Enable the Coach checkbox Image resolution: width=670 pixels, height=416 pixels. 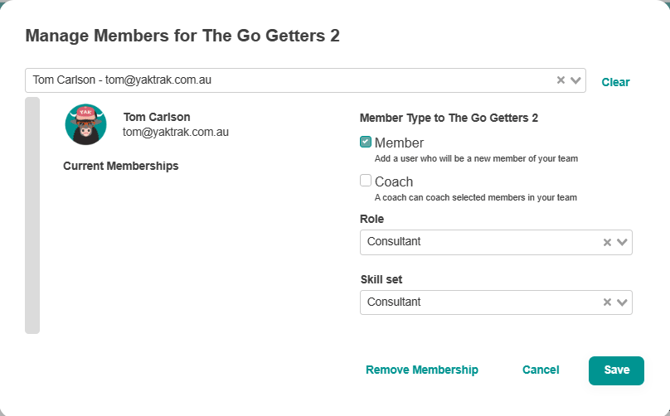pyautogui.click(x=366, y=181)
